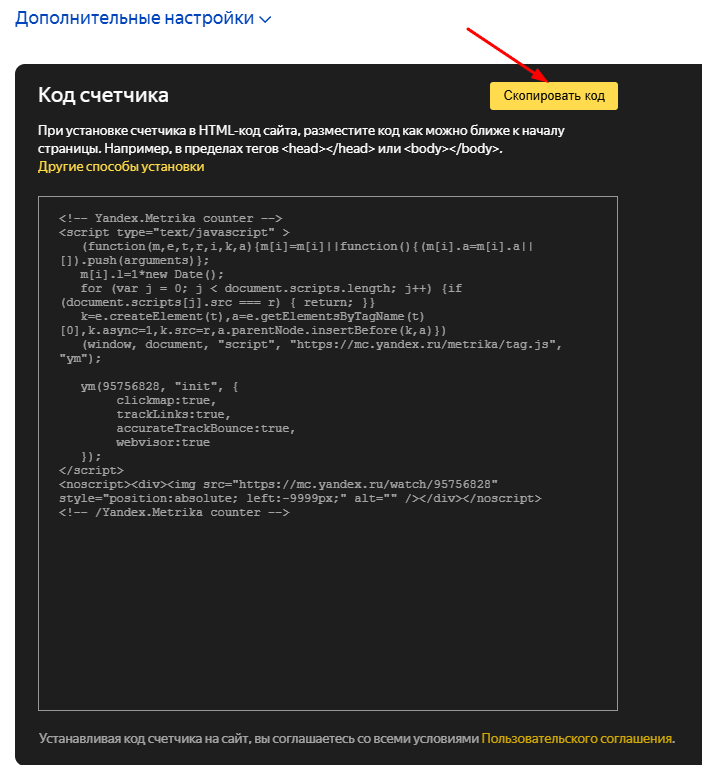
Task: Click the 'k=e.createElement(t)' code line
Action: pos(252,316)
